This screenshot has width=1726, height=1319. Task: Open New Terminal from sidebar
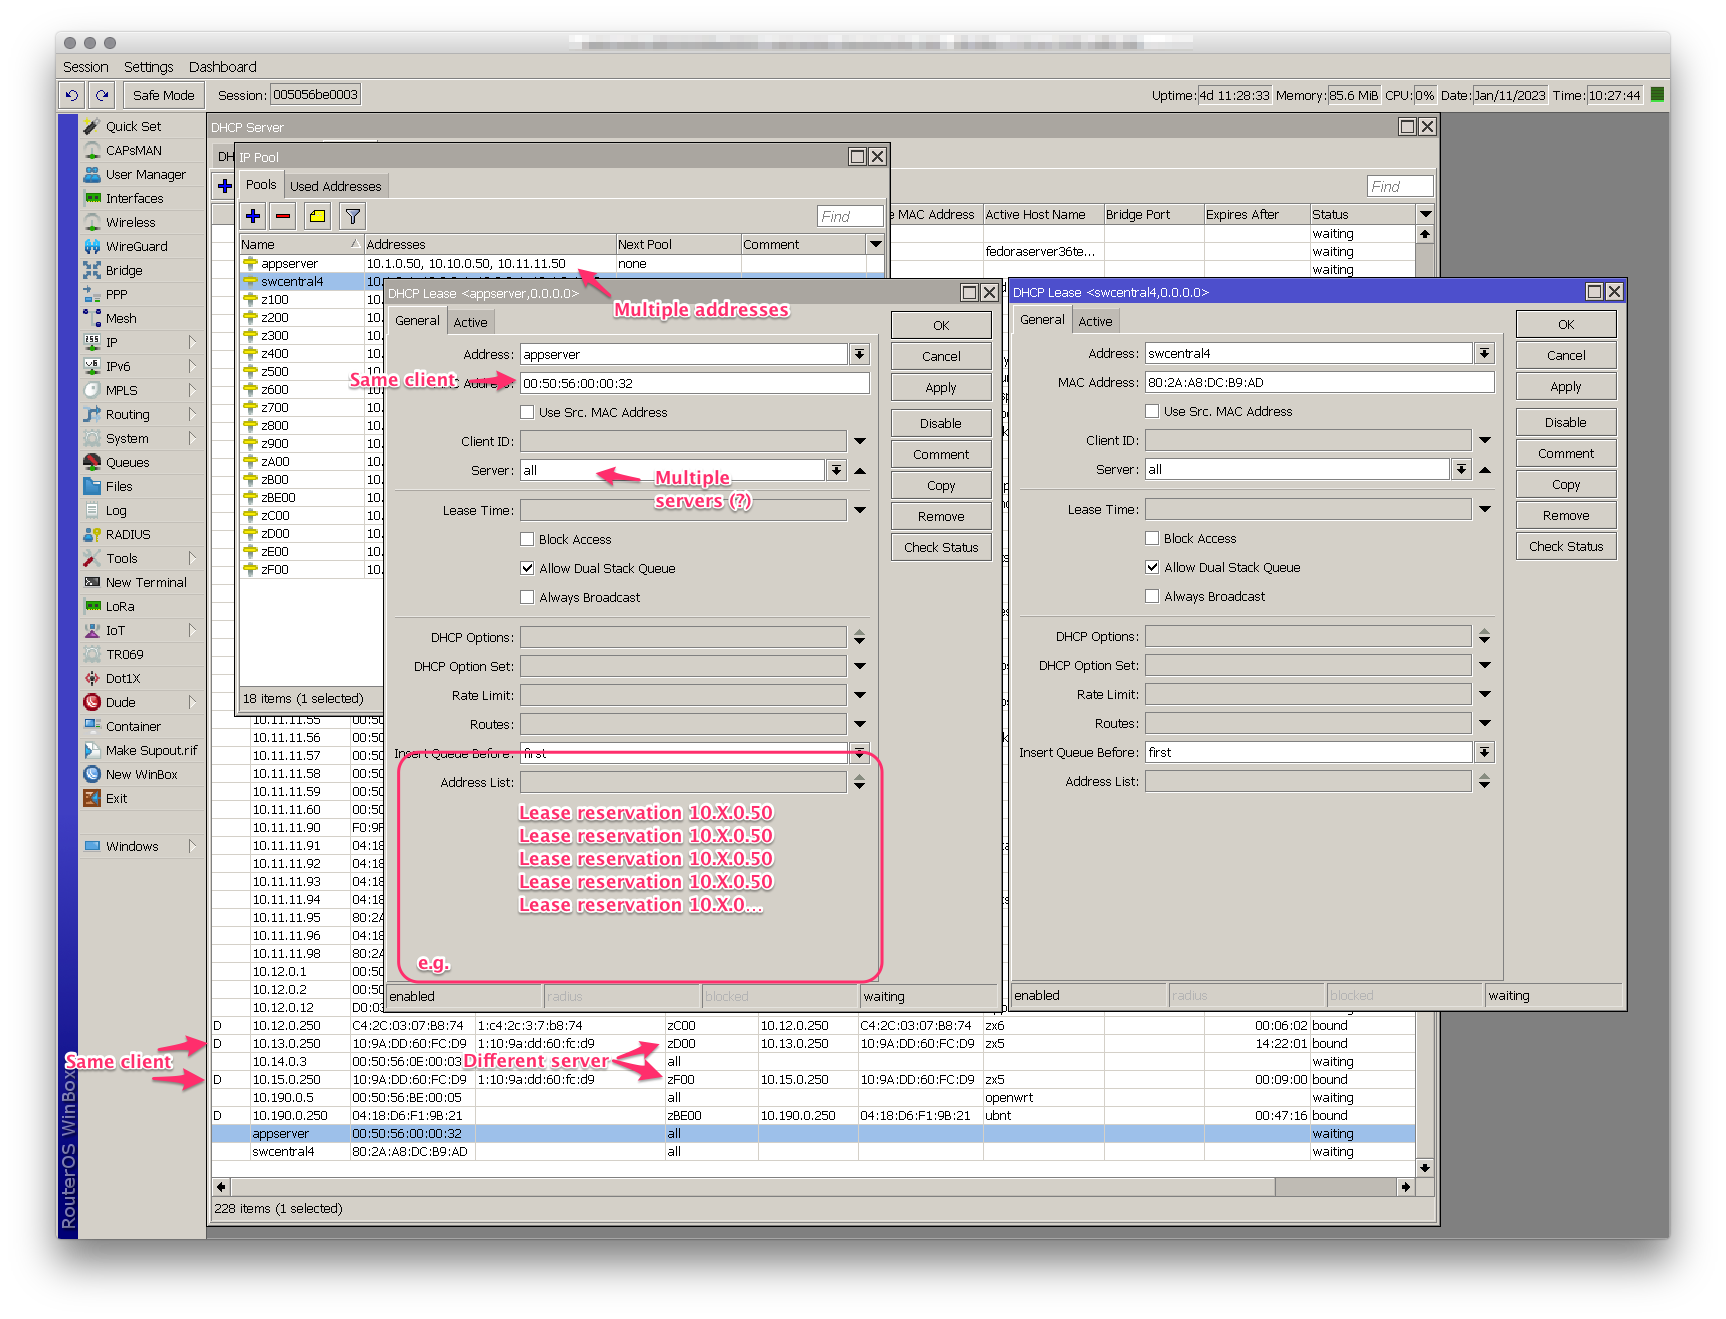point(146,582)
